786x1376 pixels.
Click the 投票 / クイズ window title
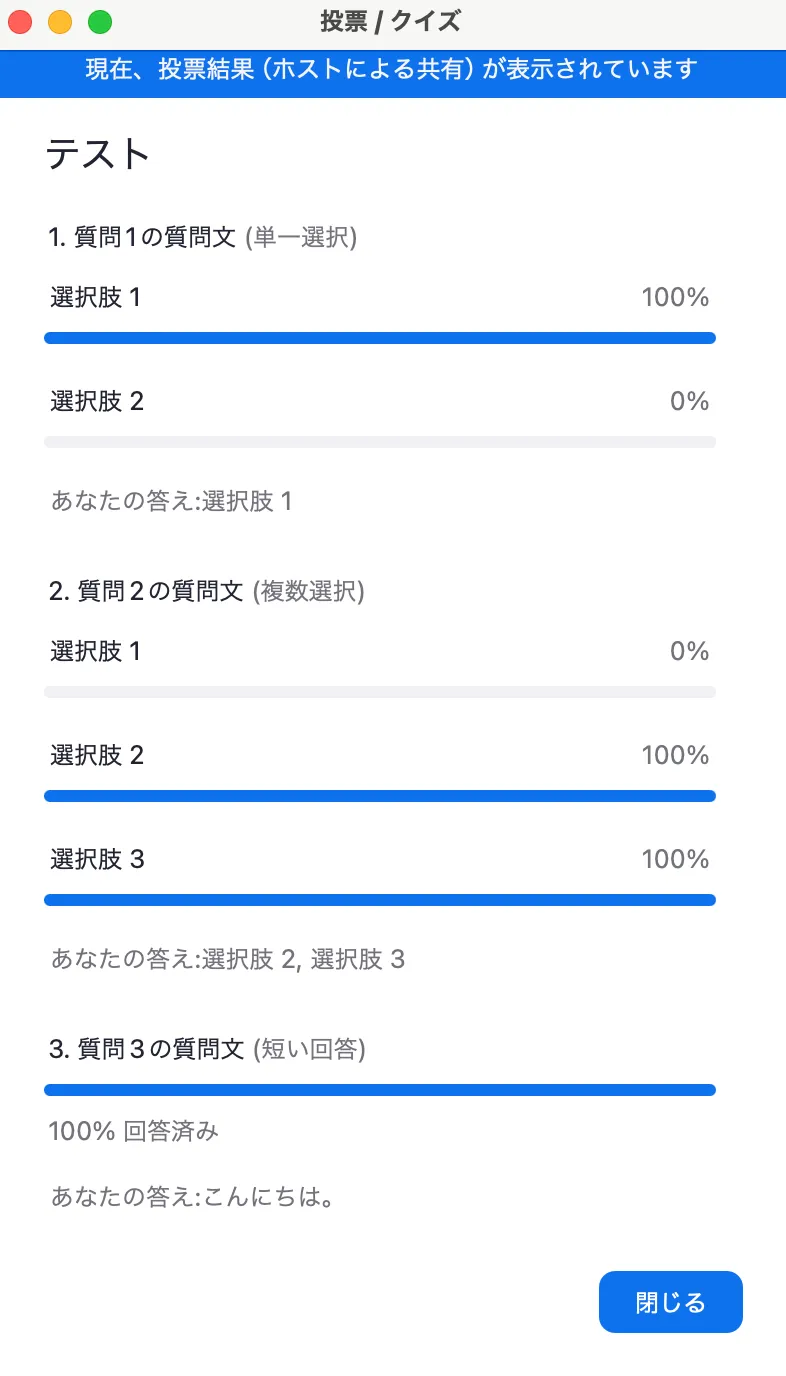393,21
